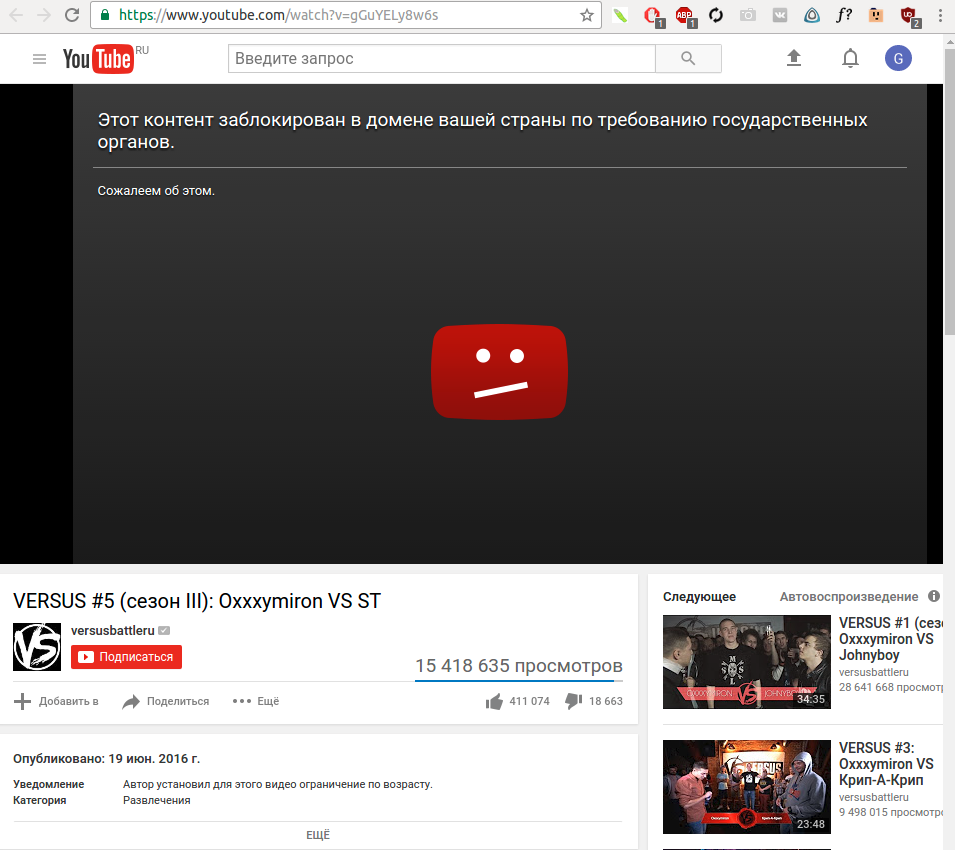Open the account avatar menu
Screen dimensions: 955x850
pyautogui.click(x=898, y=59)
